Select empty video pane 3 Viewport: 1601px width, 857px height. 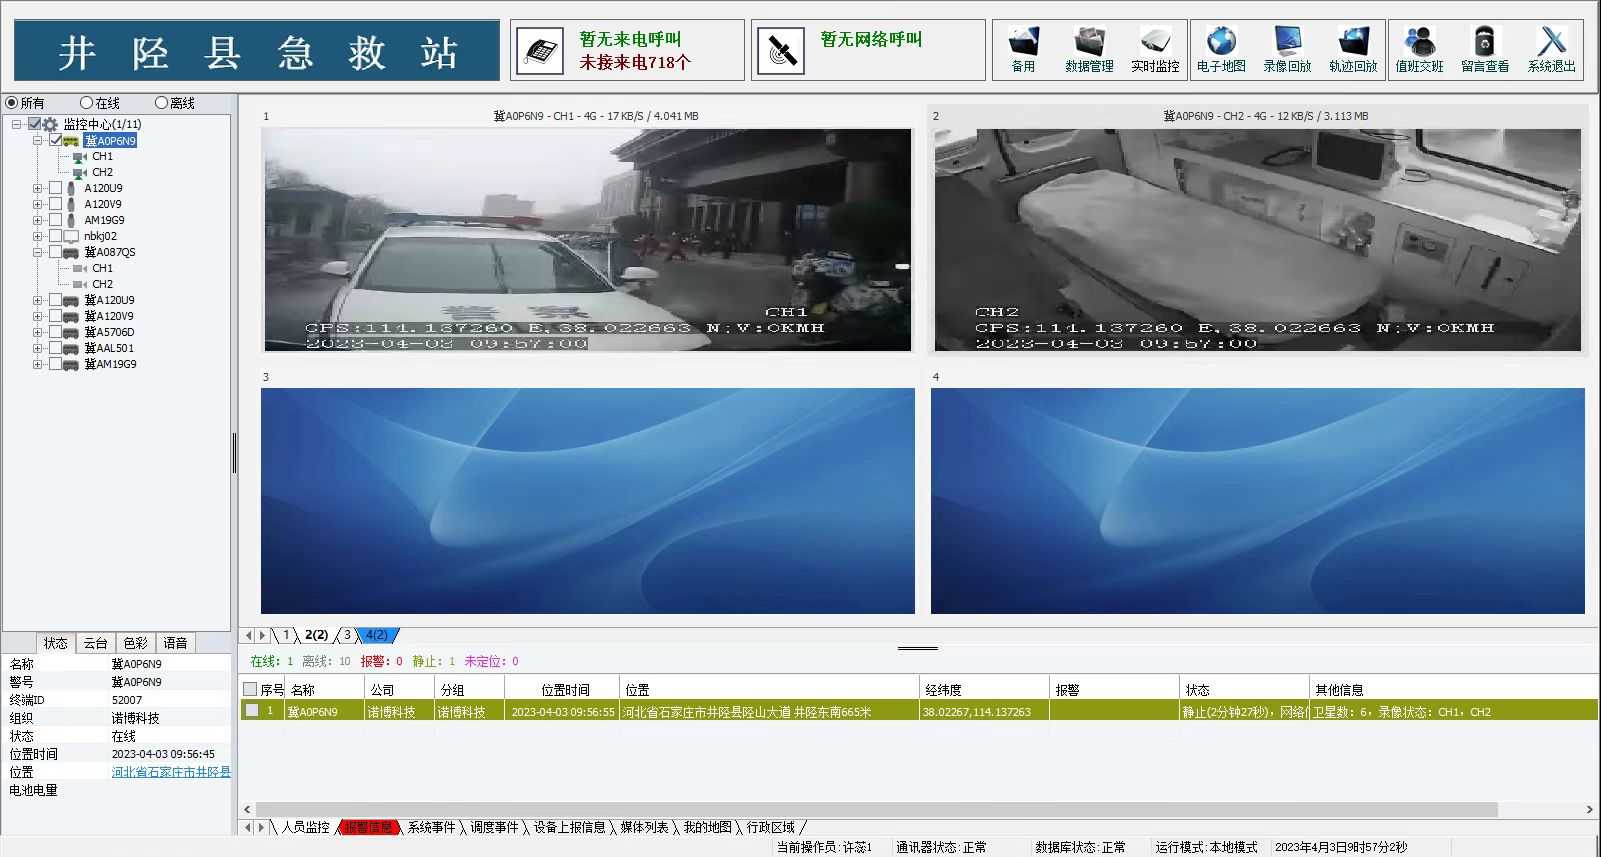pyautogui.click(x=588, y=501)
